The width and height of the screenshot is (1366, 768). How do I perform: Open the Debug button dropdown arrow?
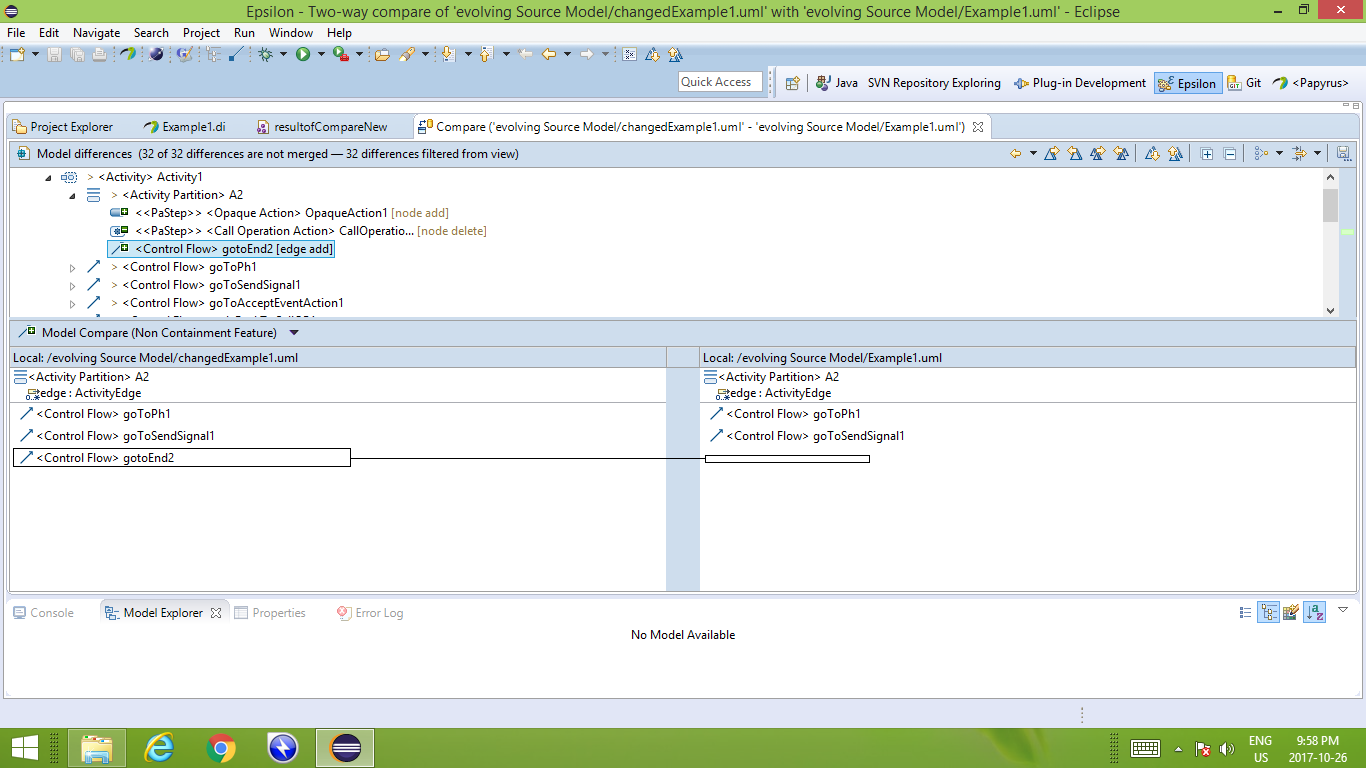click(283, 54)
